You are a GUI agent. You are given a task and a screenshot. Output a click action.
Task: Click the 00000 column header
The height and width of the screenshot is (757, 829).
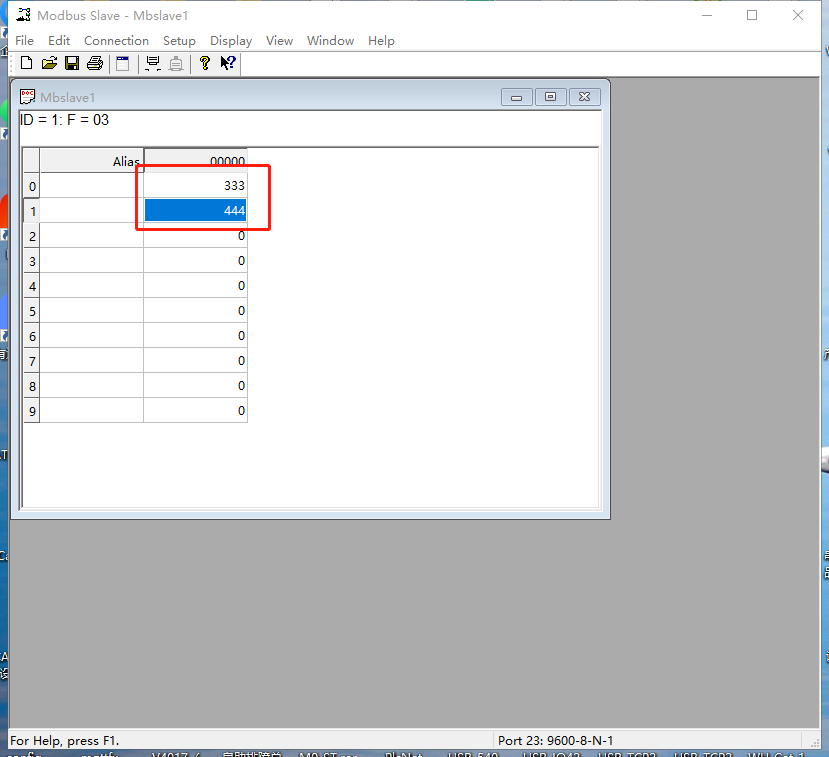pyautogui.click(x=196, y=161)
